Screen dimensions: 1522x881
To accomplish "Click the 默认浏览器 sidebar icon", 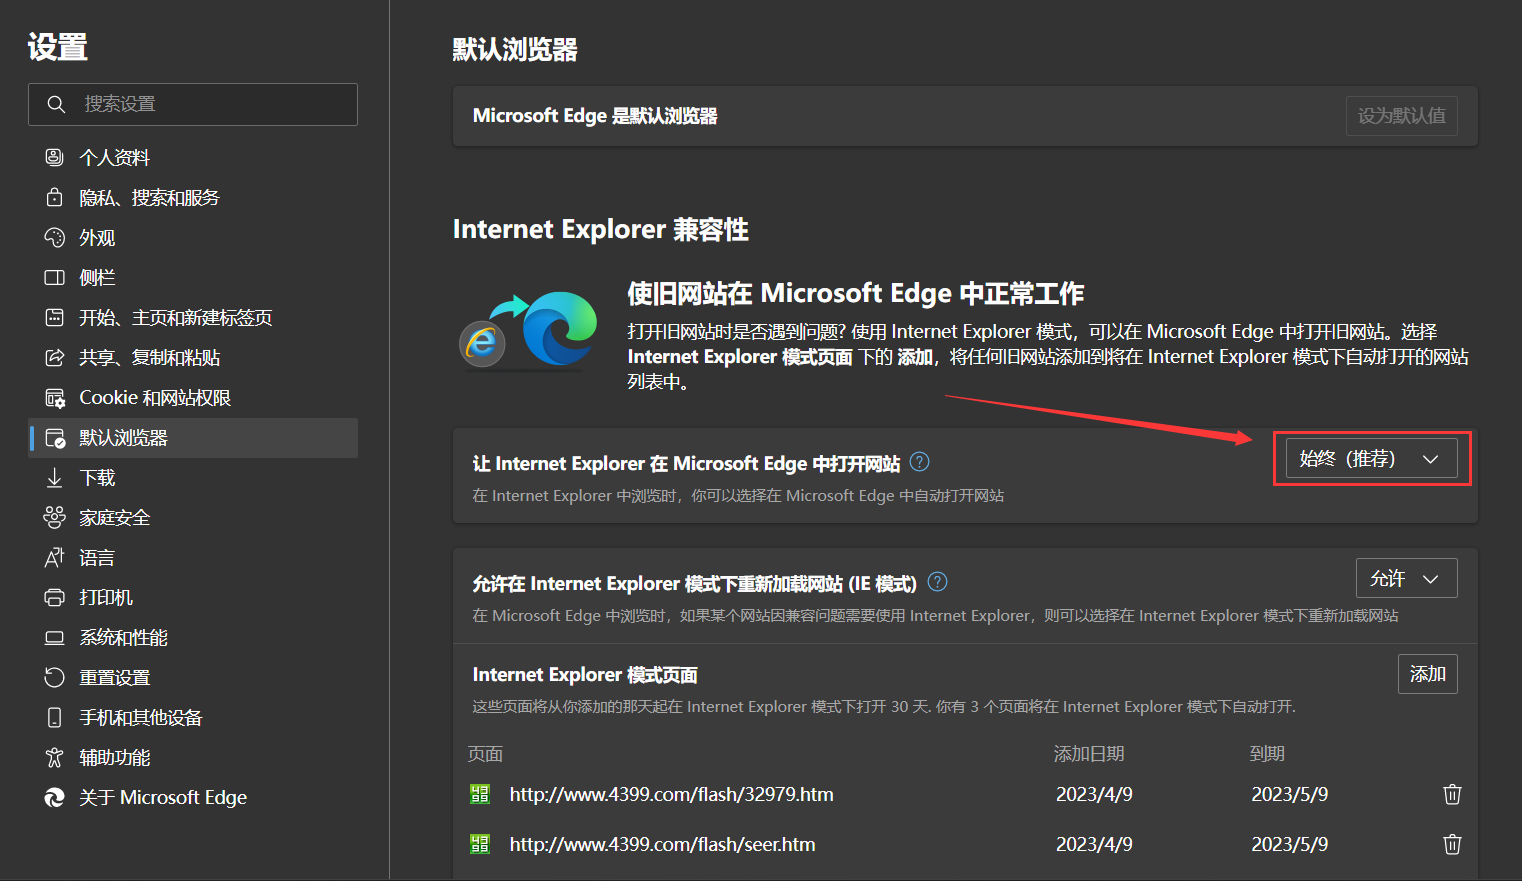I will click(55, 437).
